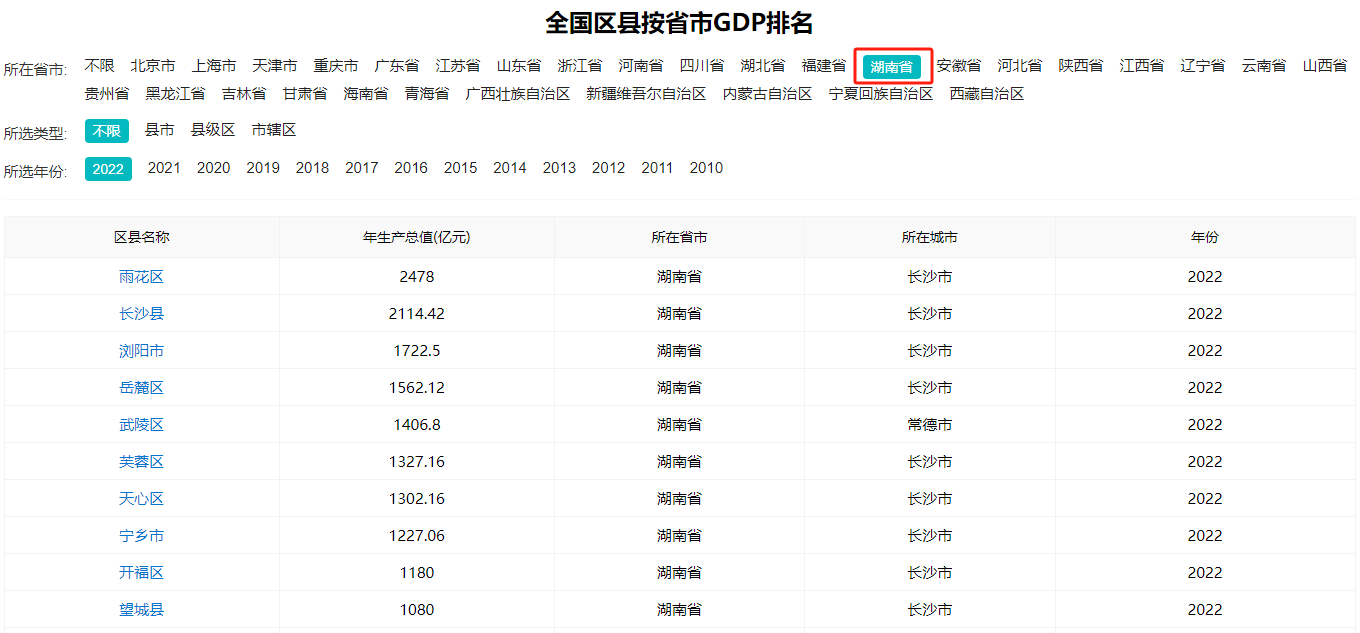
Task: Open 芙蓉区 district link
Action: 141,462
